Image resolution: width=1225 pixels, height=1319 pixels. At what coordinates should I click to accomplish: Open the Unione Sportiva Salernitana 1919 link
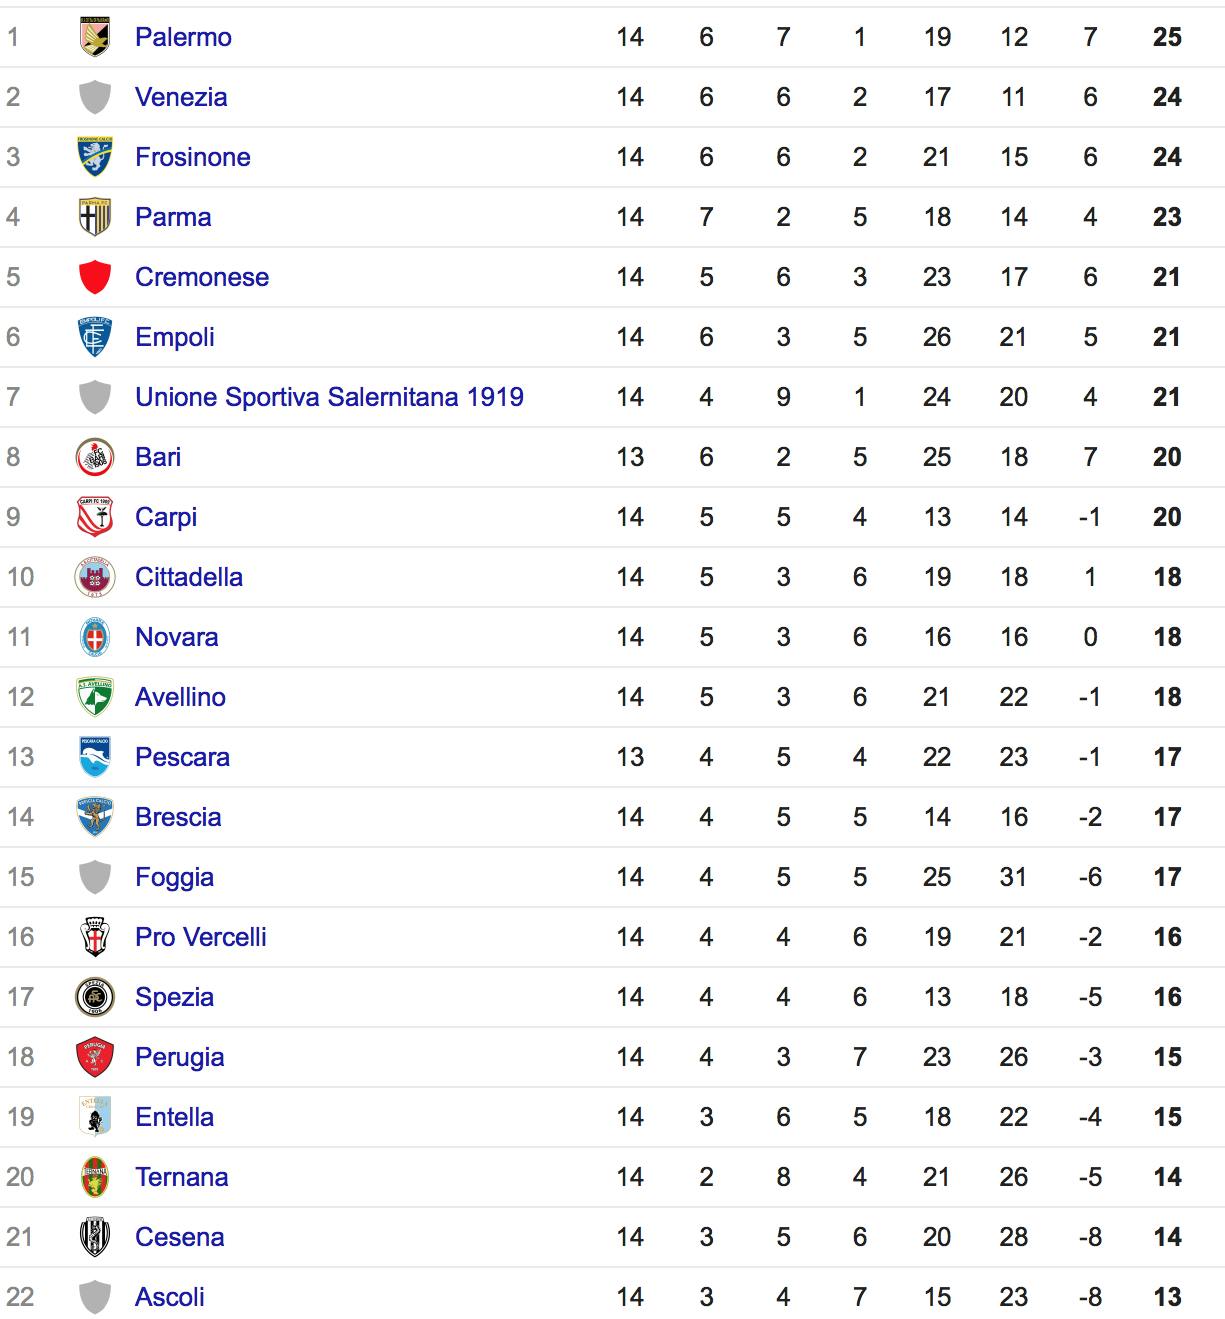329,397
